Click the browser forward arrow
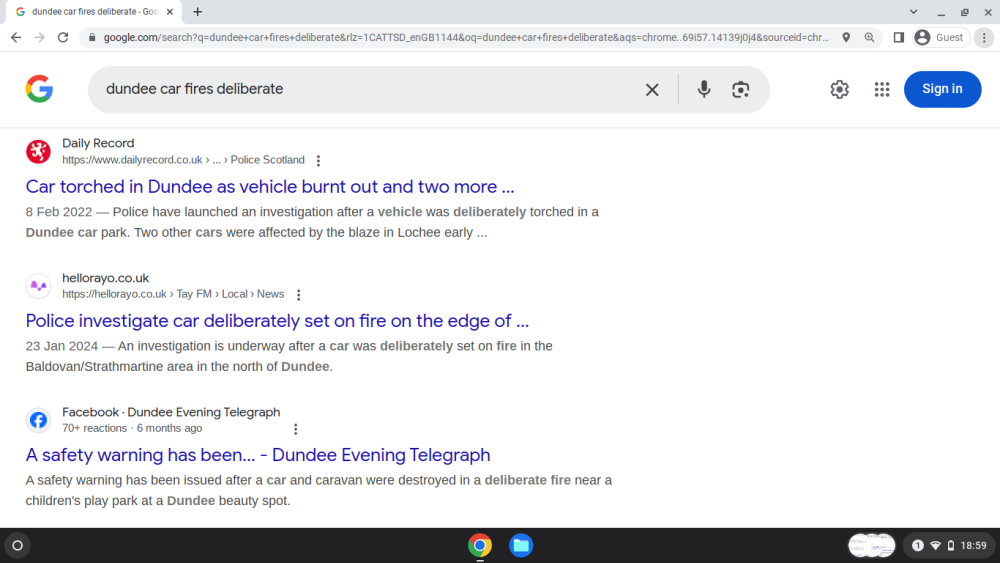 40,38
